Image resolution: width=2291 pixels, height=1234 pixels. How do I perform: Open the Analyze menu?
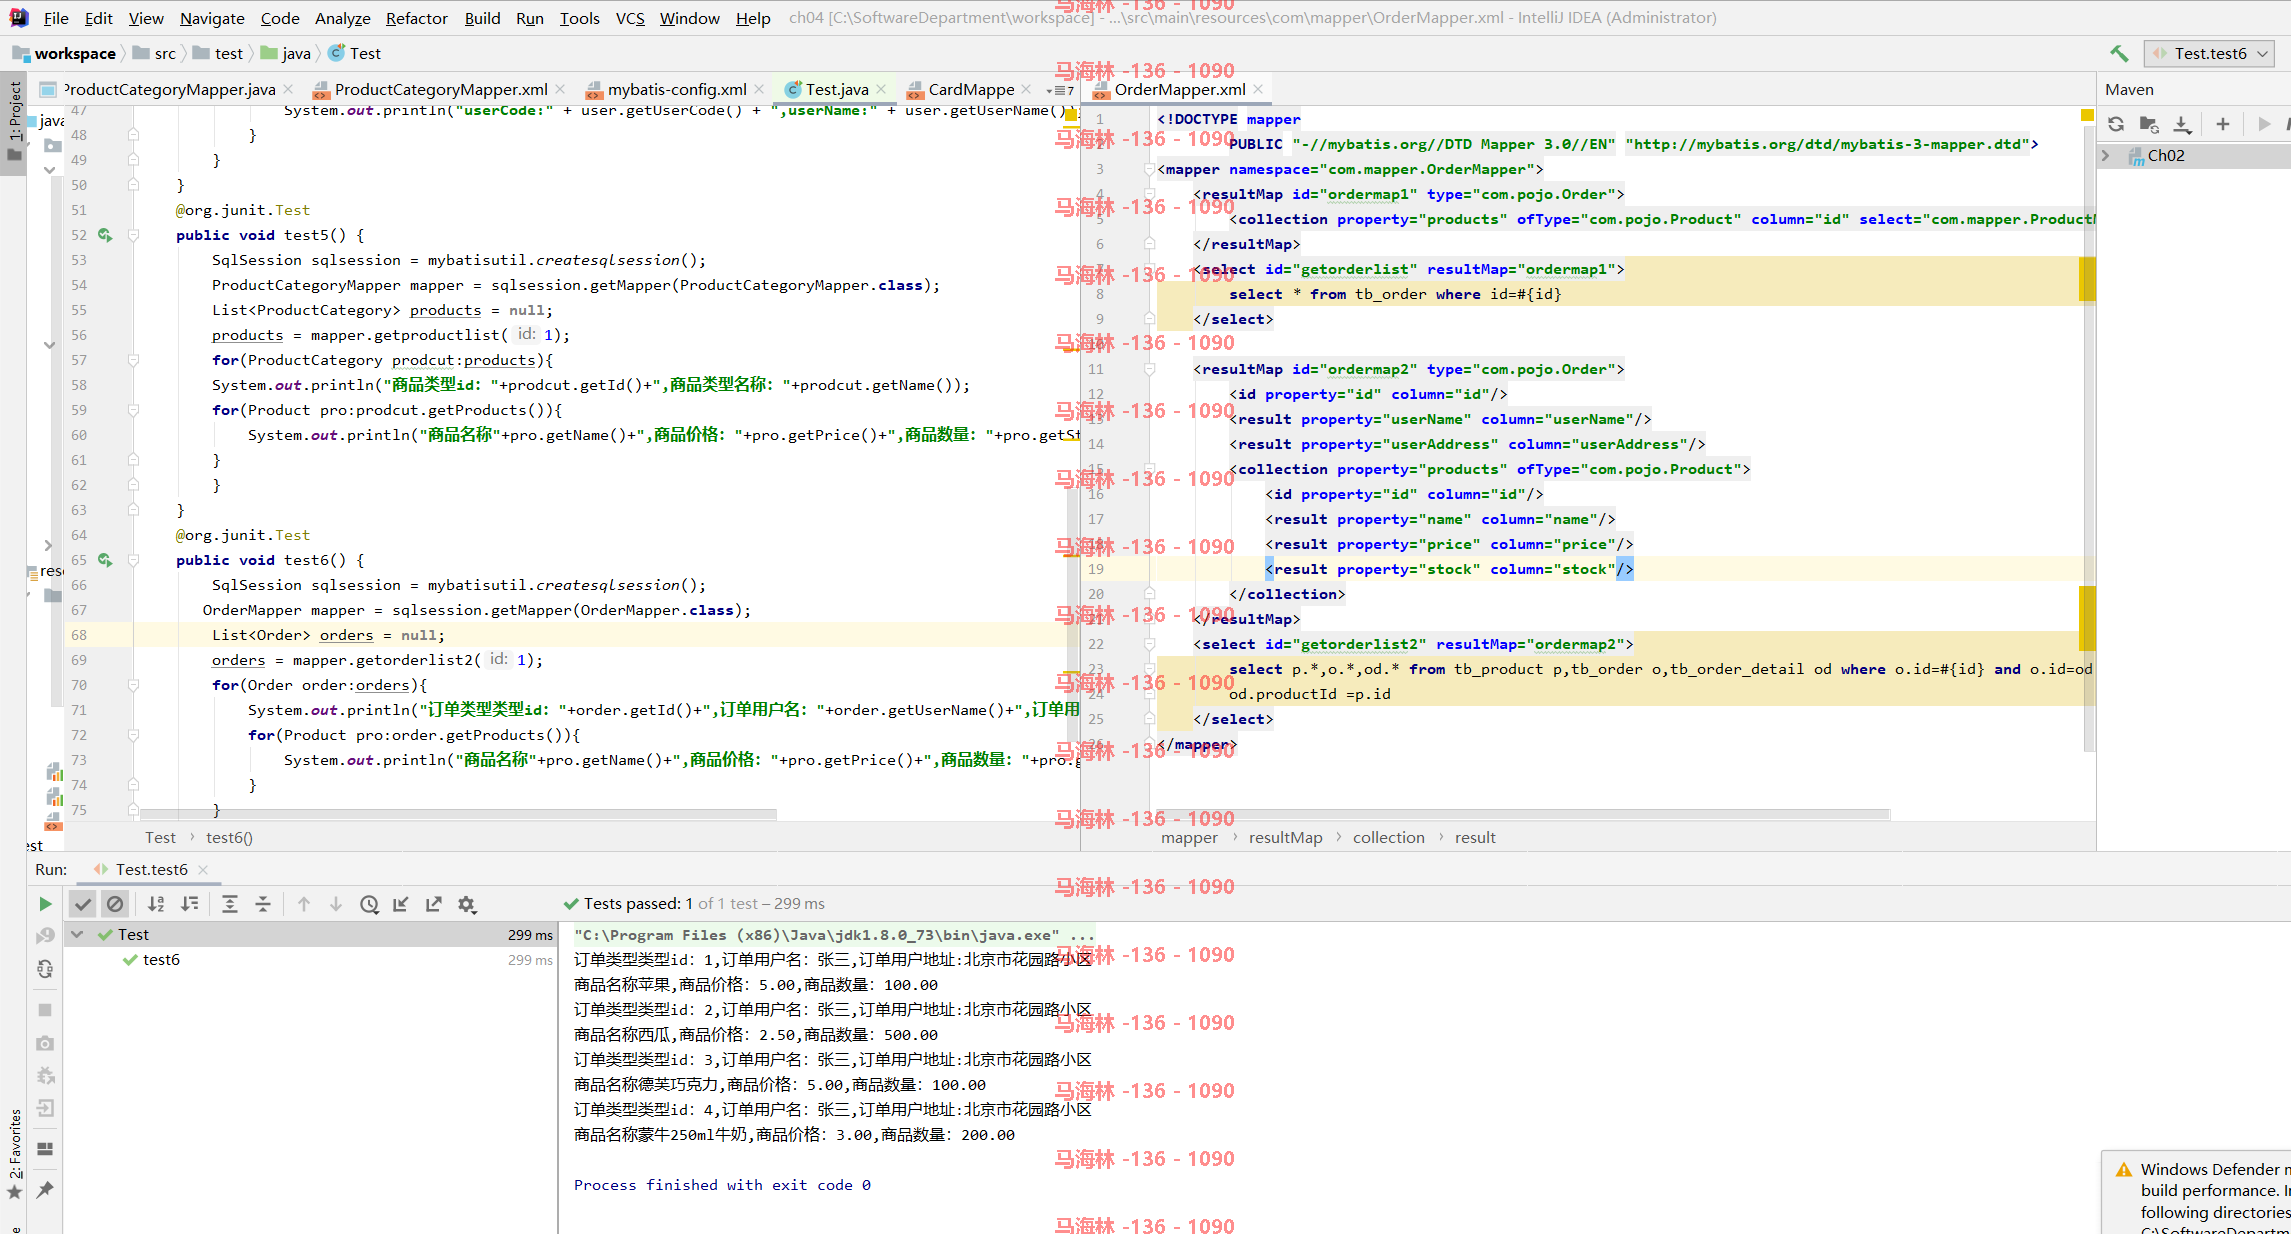pos(342,18)
